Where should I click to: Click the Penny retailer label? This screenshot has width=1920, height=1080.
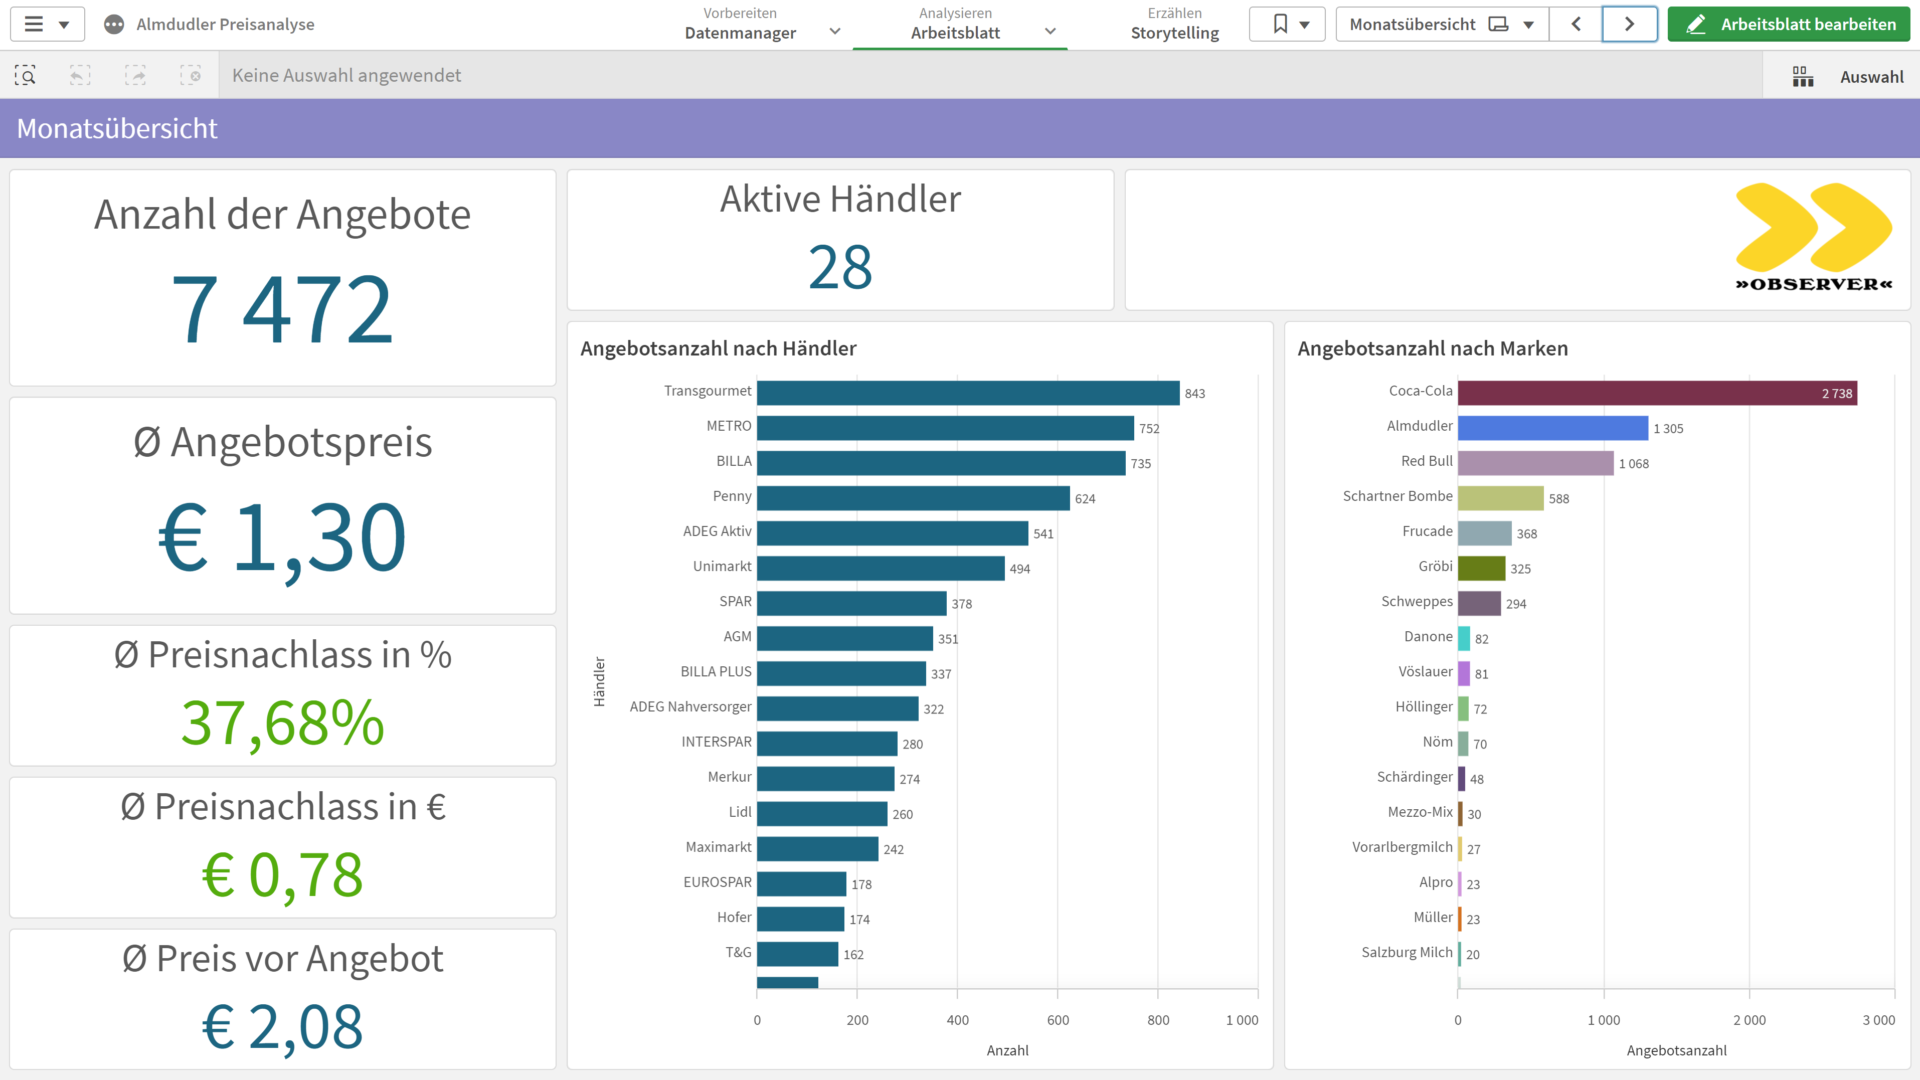(x=732, y=496)
